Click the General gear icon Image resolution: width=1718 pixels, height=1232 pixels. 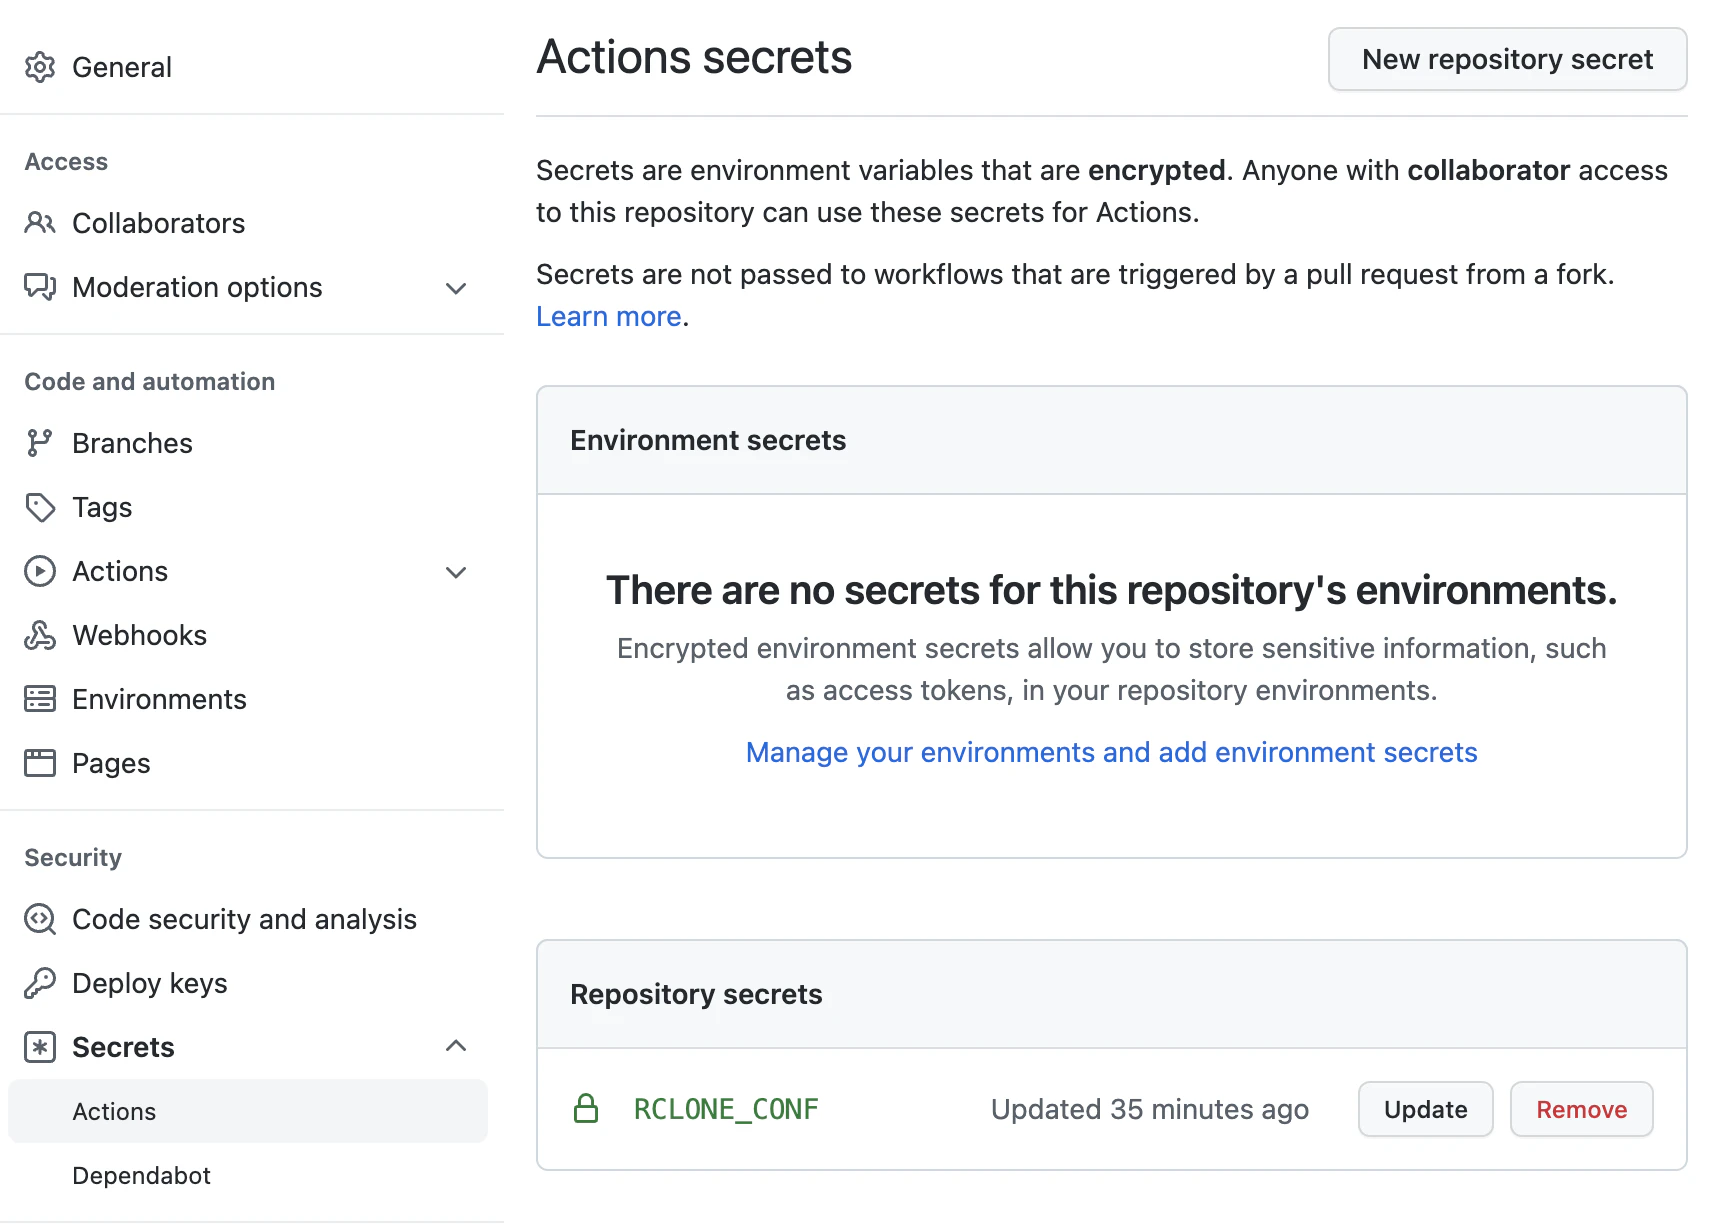click(40, 67)
